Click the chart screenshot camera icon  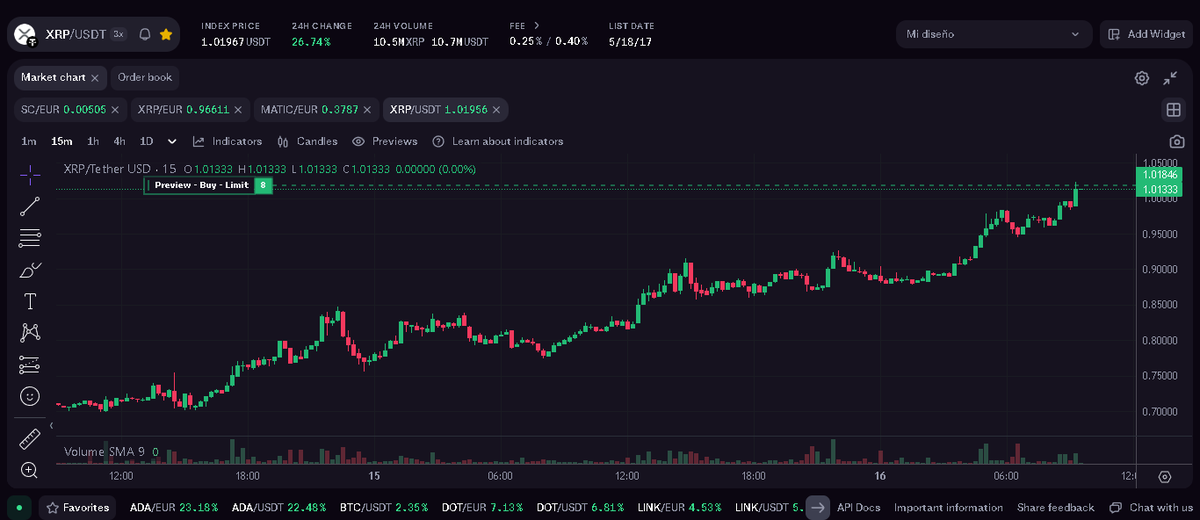[x=1177, y=141]
